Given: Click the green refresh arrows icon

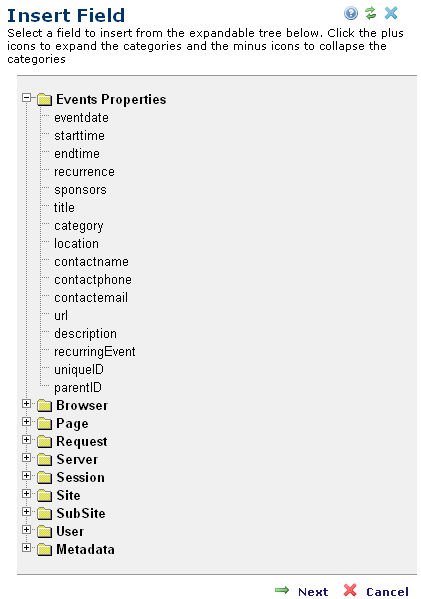Looking at the screenshot, I should click(x=371, y=13).
